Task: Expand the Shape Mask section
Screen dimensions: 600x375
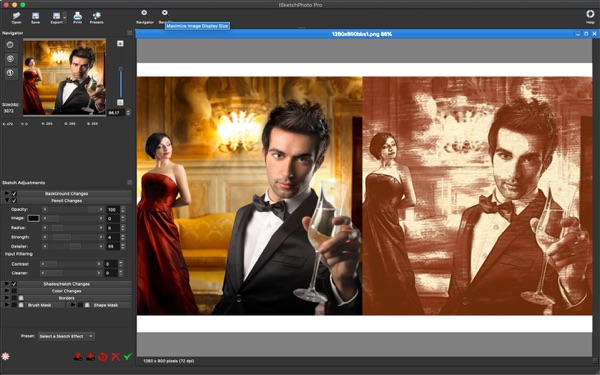Action: (x=73, y=305)
